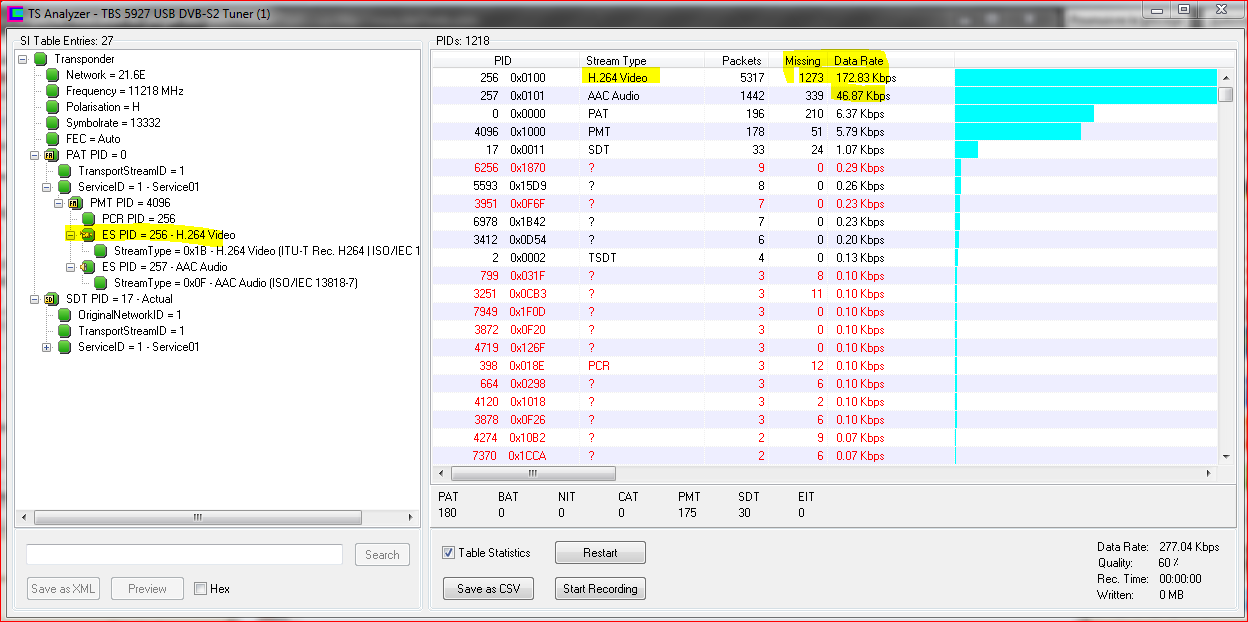The image size is (1248, 622).
Task: Click the H.264 Video ES stream icon
Action: point(88,235)
